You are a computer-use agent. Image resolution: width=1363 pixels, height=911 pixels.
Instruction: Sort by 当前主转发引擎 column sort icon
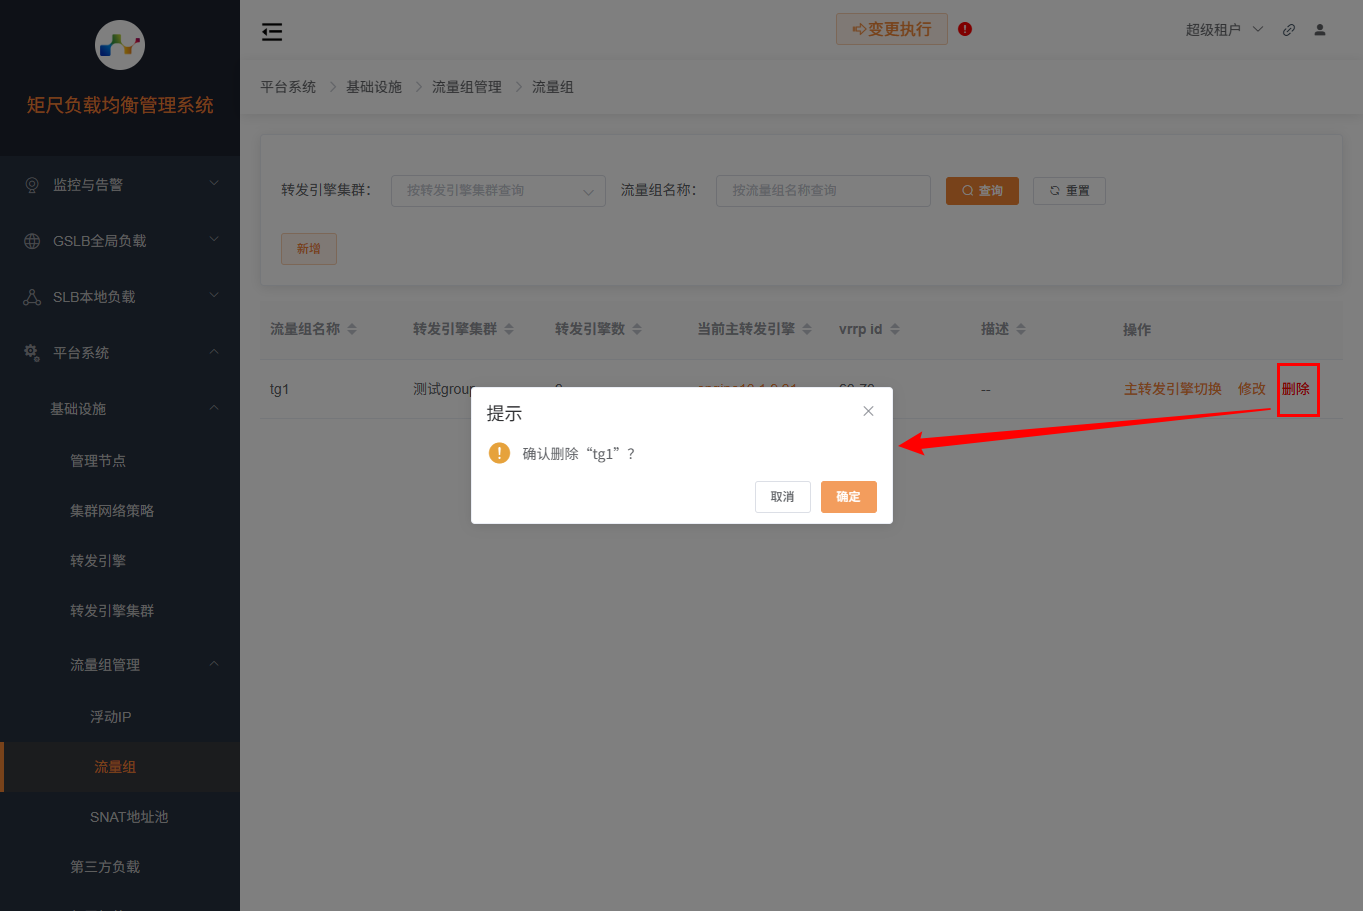(807, 329)
